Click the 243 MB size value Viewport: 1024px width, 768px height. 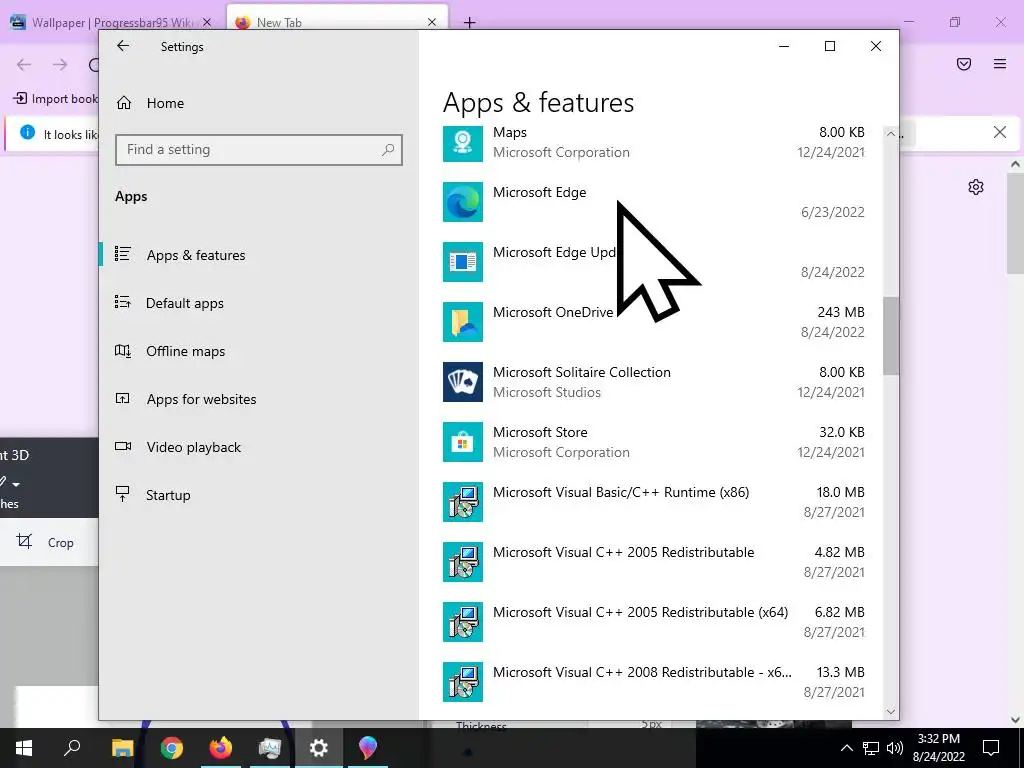point(840,312)
